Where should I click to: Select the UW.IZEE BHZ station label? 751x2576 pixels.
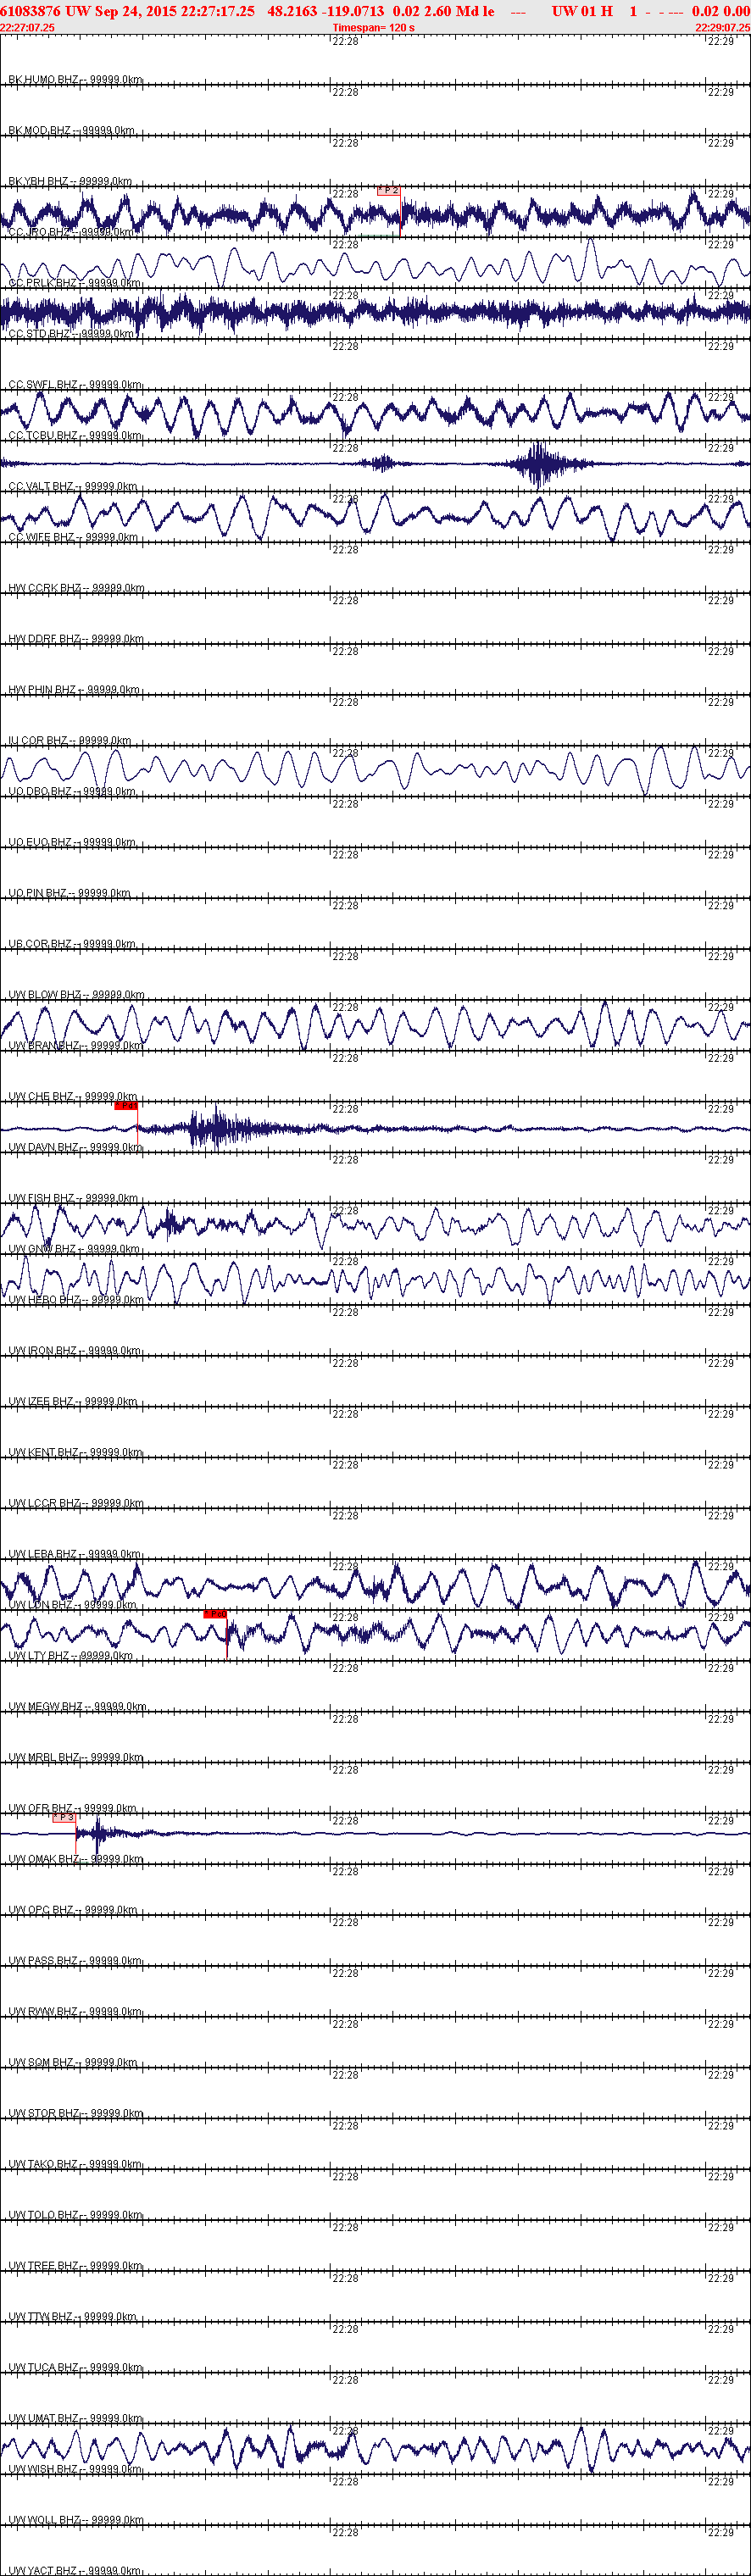[x=73, y=1402]
